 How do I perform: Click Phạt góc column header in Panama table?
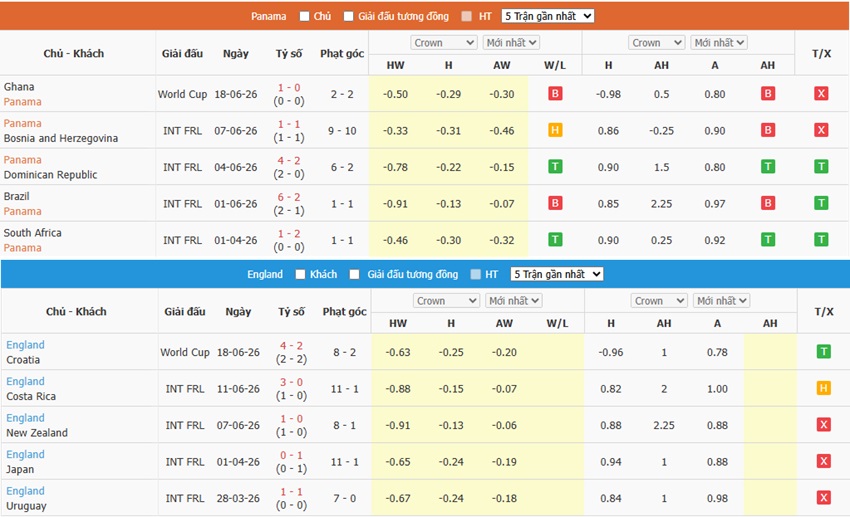point(342,53)
